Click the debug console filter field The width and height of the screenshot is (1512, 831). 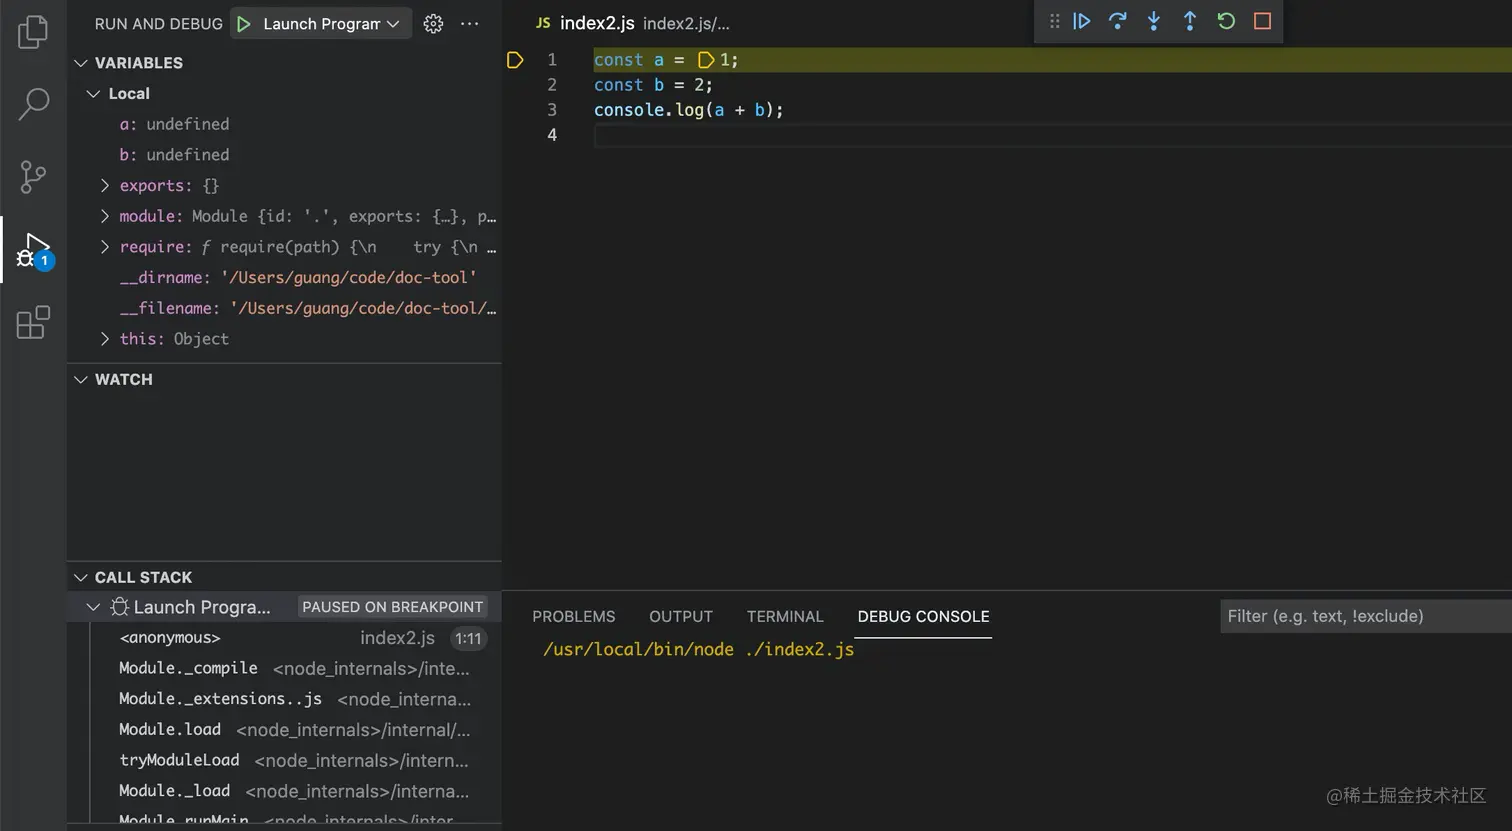pyautogui.click(x=1360, y=616)
